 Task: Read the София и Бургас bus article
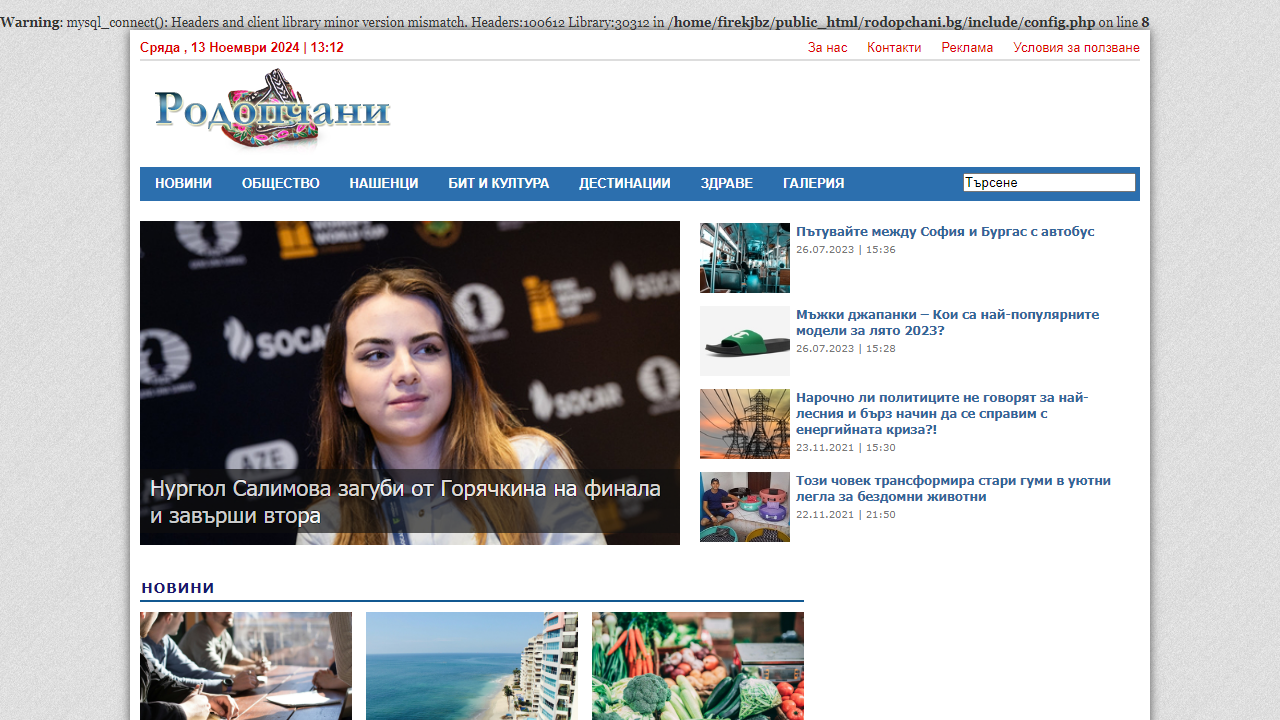pos(944,232)
